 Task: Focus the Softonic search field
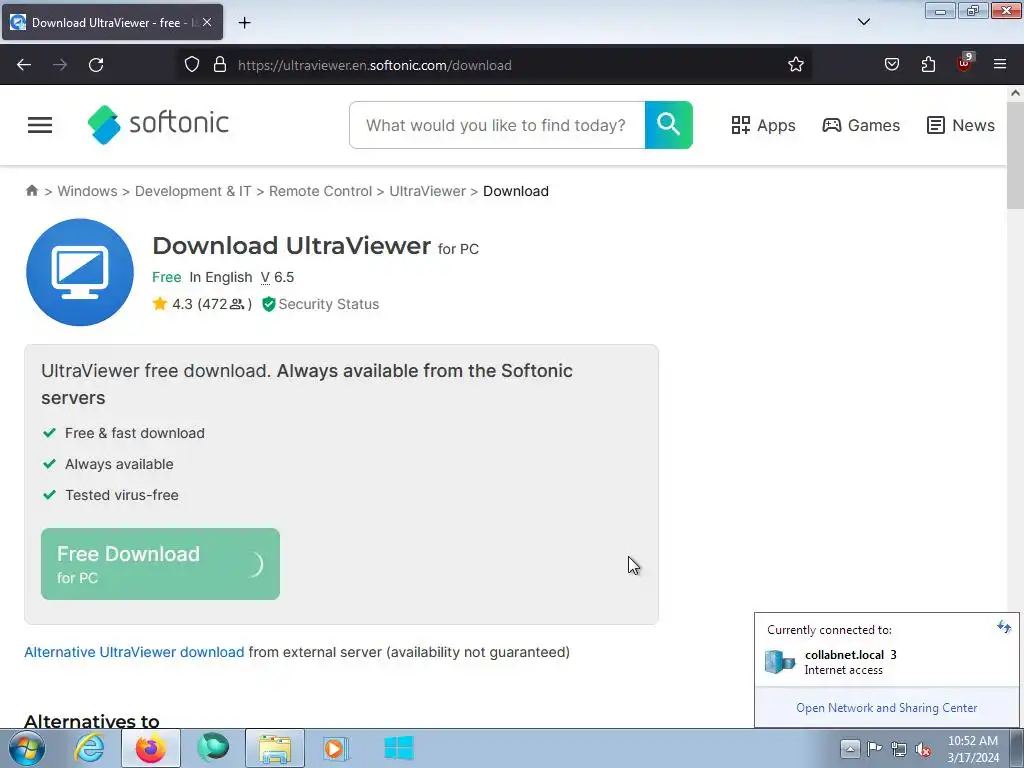tap(497, 125)
